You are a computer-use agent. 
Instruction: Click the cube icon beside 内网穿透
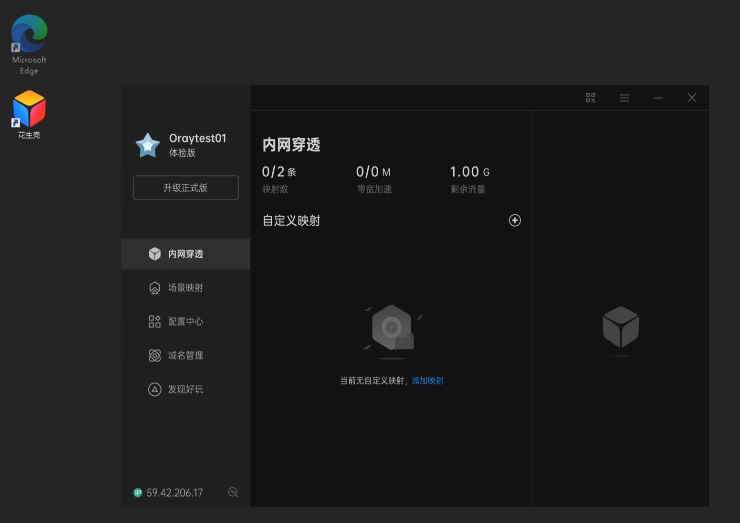tap(154, 254)
